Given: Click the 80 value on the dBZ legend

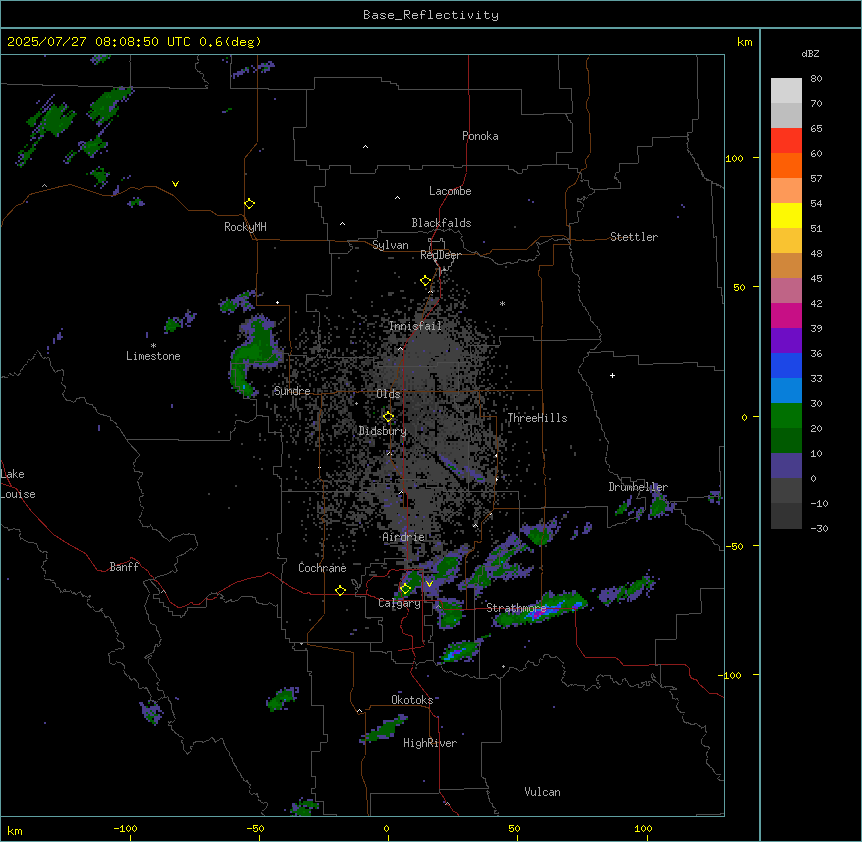Looking at the screenshot, I should click(816, 79).
